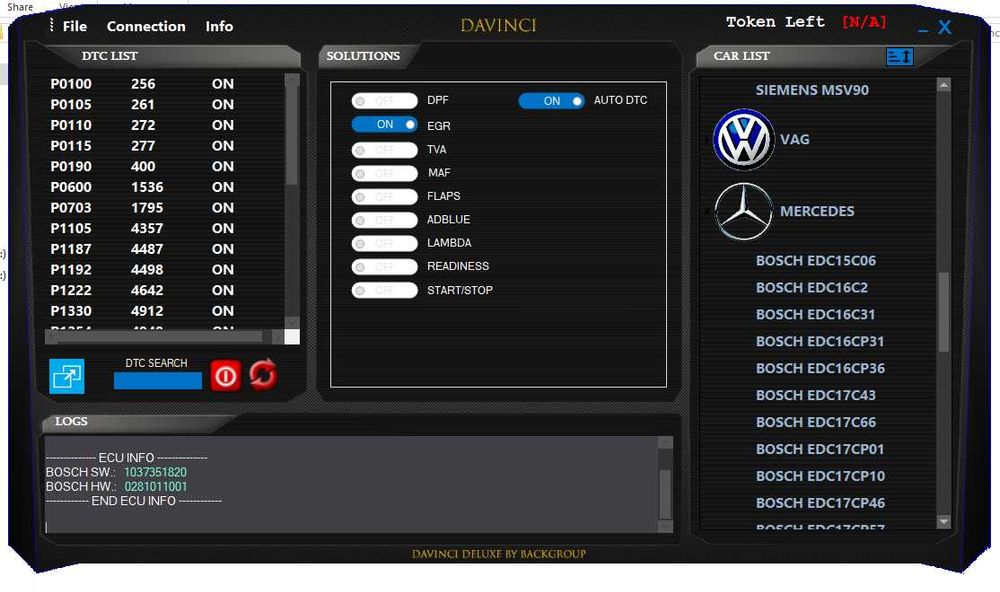1000x592 pixels.
Task: Toggle the TVA switch
Action: [385, 150]
